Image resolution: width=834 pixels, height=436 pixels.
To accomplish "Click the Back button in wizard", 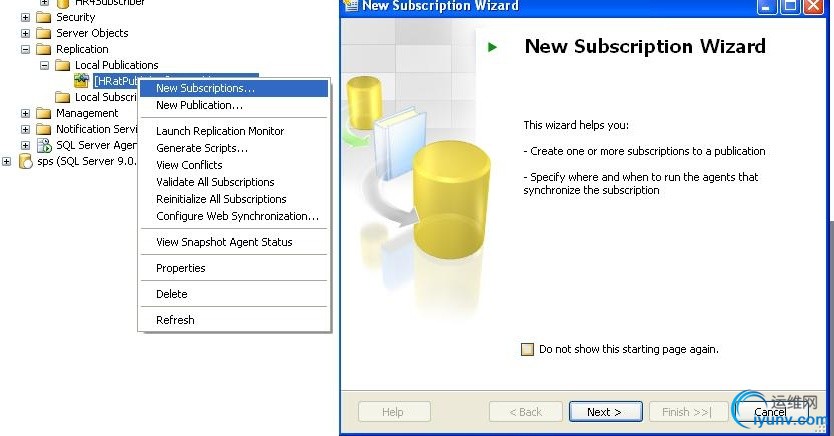I will [x=526, y=412].
